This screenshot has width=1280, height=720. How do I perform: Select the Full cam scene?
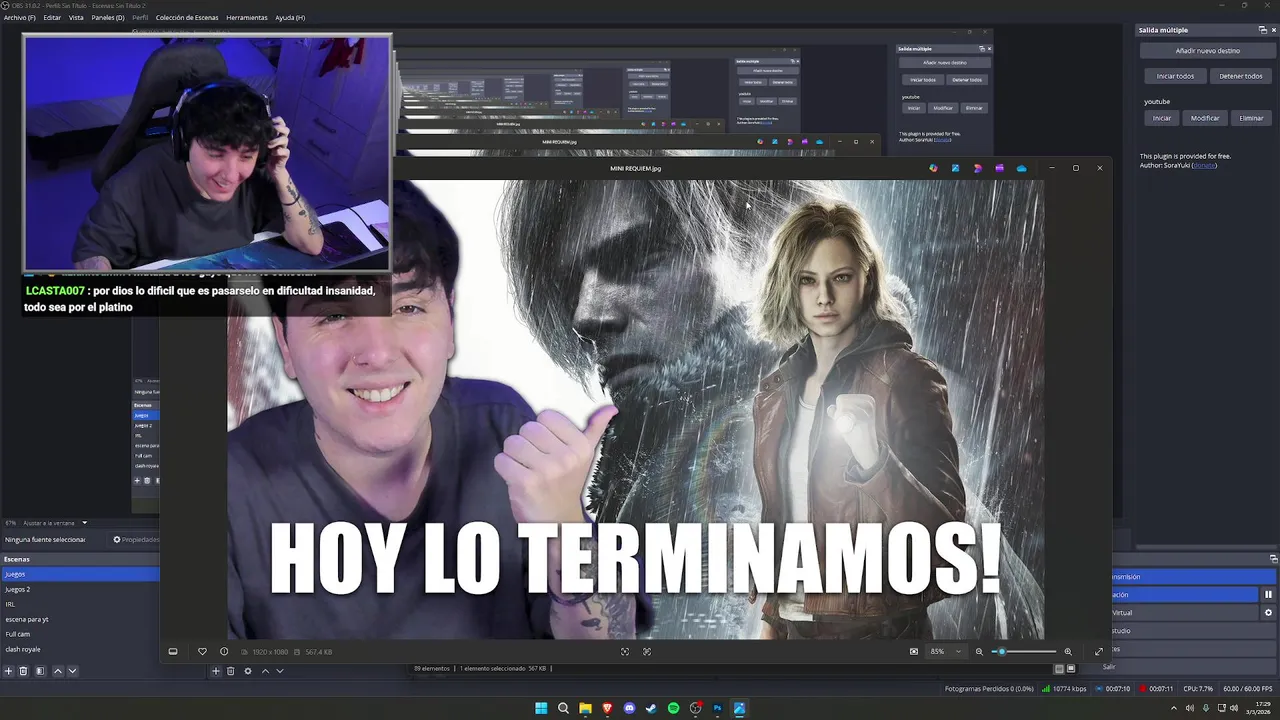click(80, 634)
